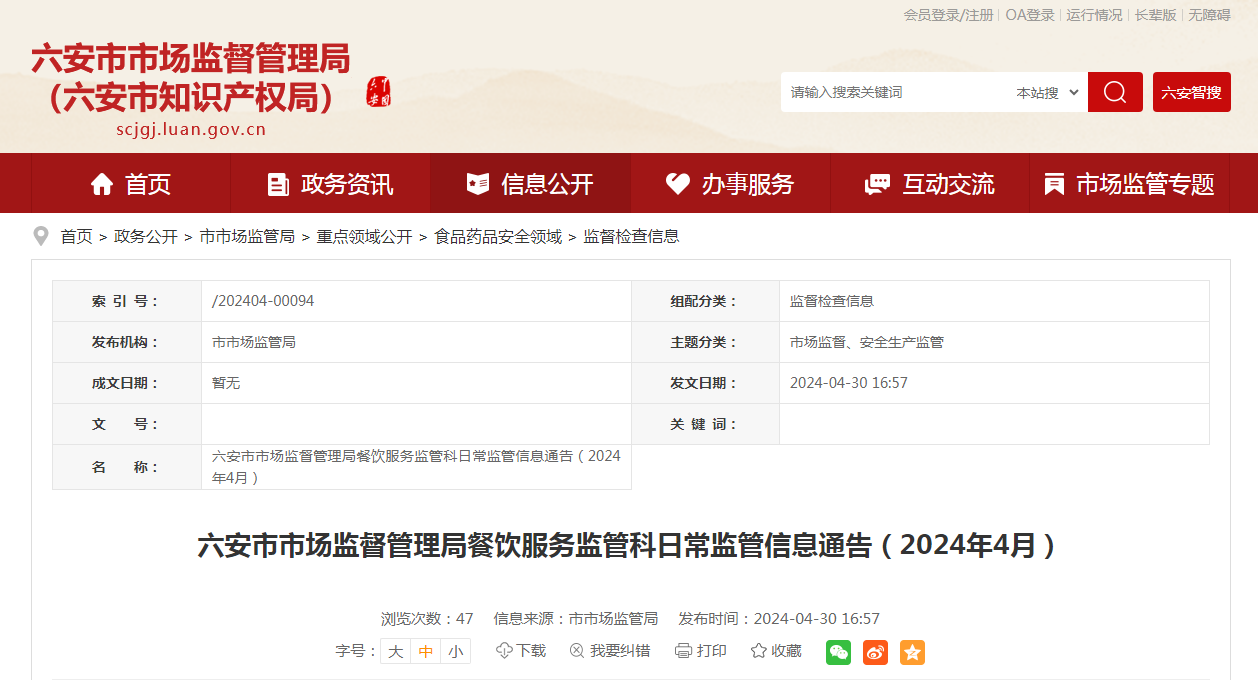Image resolution: width=1258 pixels, height=680 pixels.
Task: Click the heart icon beside 办事服务
Action: (678, 184)
